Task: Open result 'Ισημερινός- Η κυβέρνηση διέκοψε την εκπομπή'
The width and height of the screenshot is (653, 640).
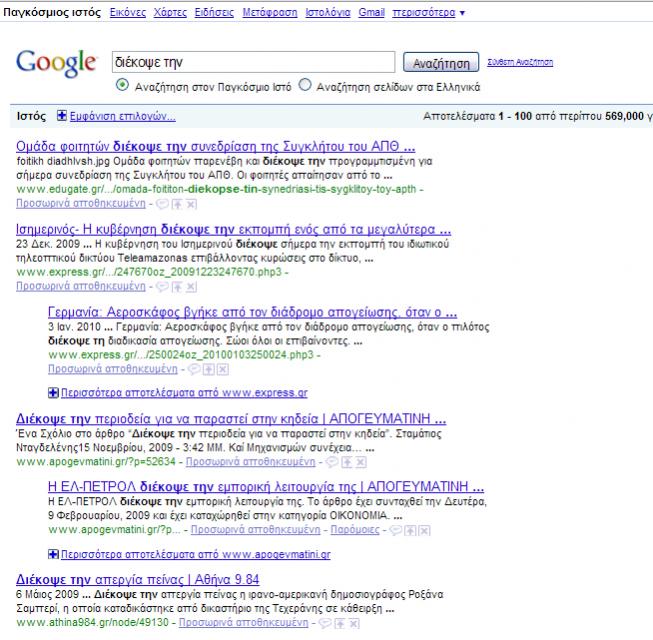Action: coord(234,229)
